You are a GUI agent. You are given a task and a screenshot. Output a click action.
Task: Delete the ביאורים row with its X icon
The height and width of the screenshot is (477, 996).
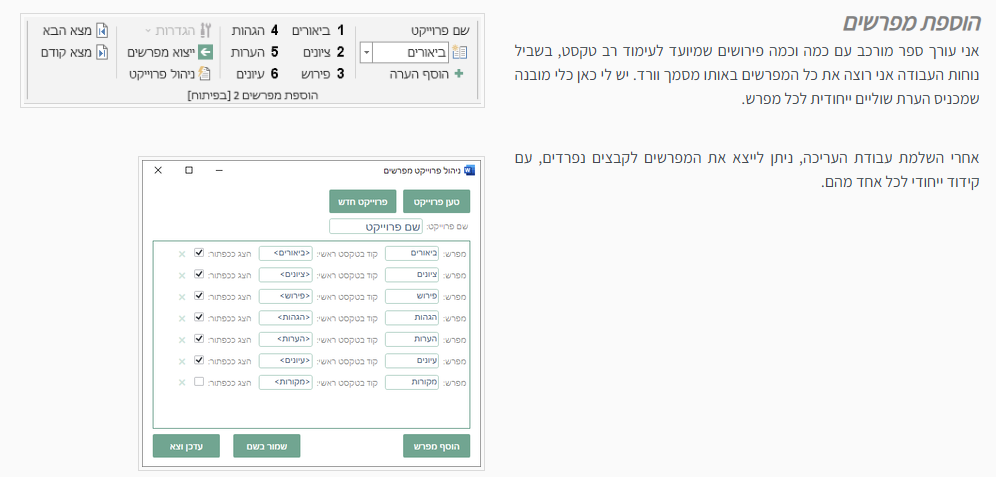pos(182,254)
